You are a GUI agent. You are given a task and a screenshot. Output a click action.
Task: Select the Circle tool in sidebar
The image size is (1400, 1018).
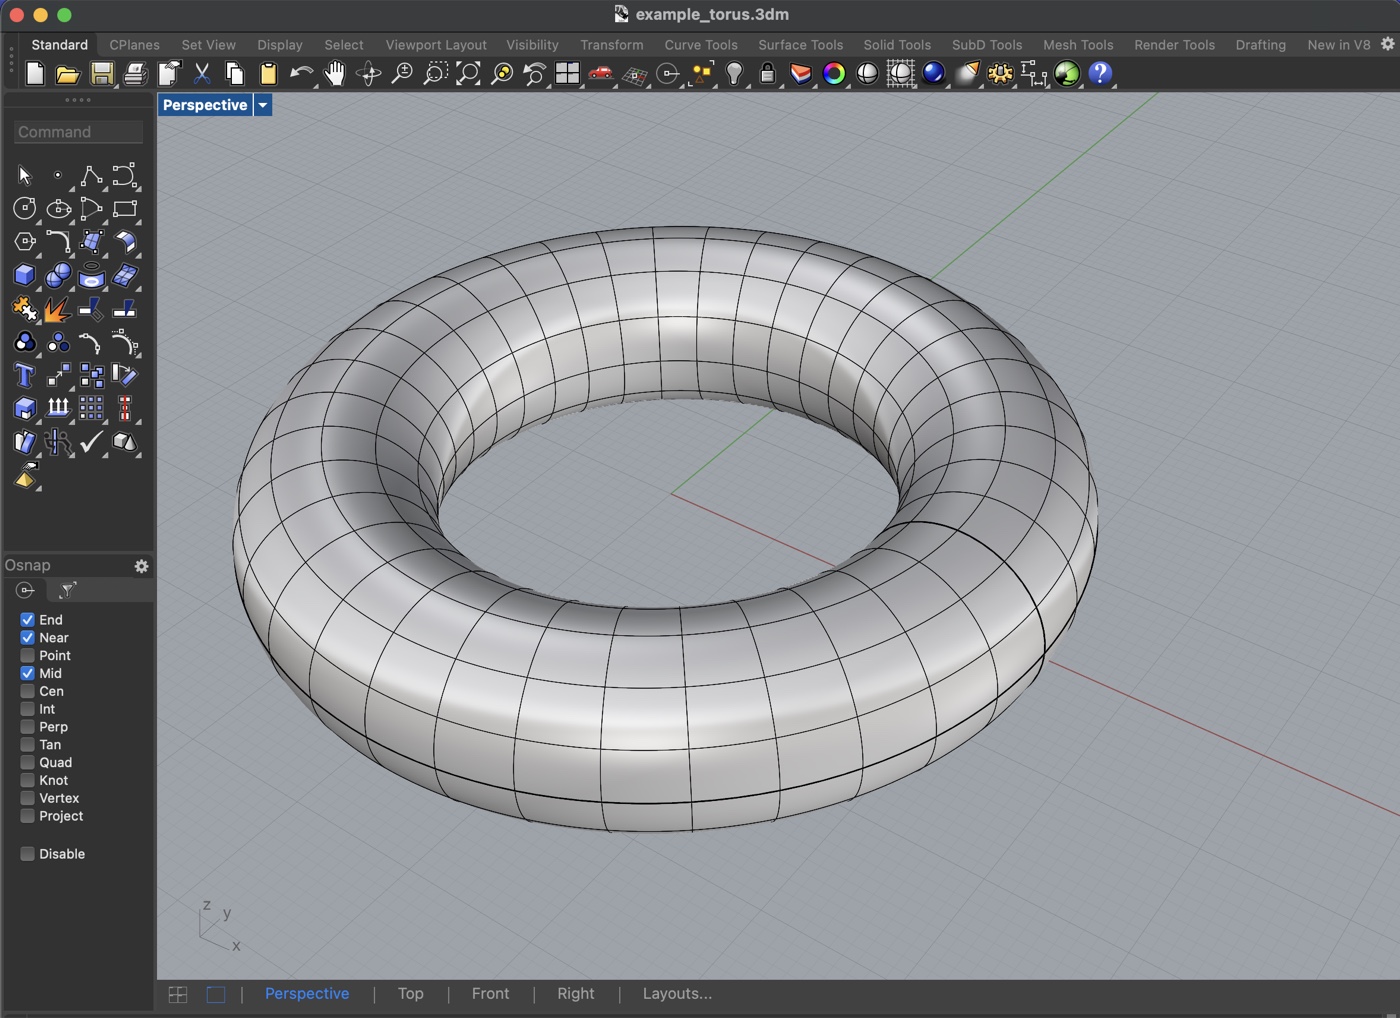(25, 209)
